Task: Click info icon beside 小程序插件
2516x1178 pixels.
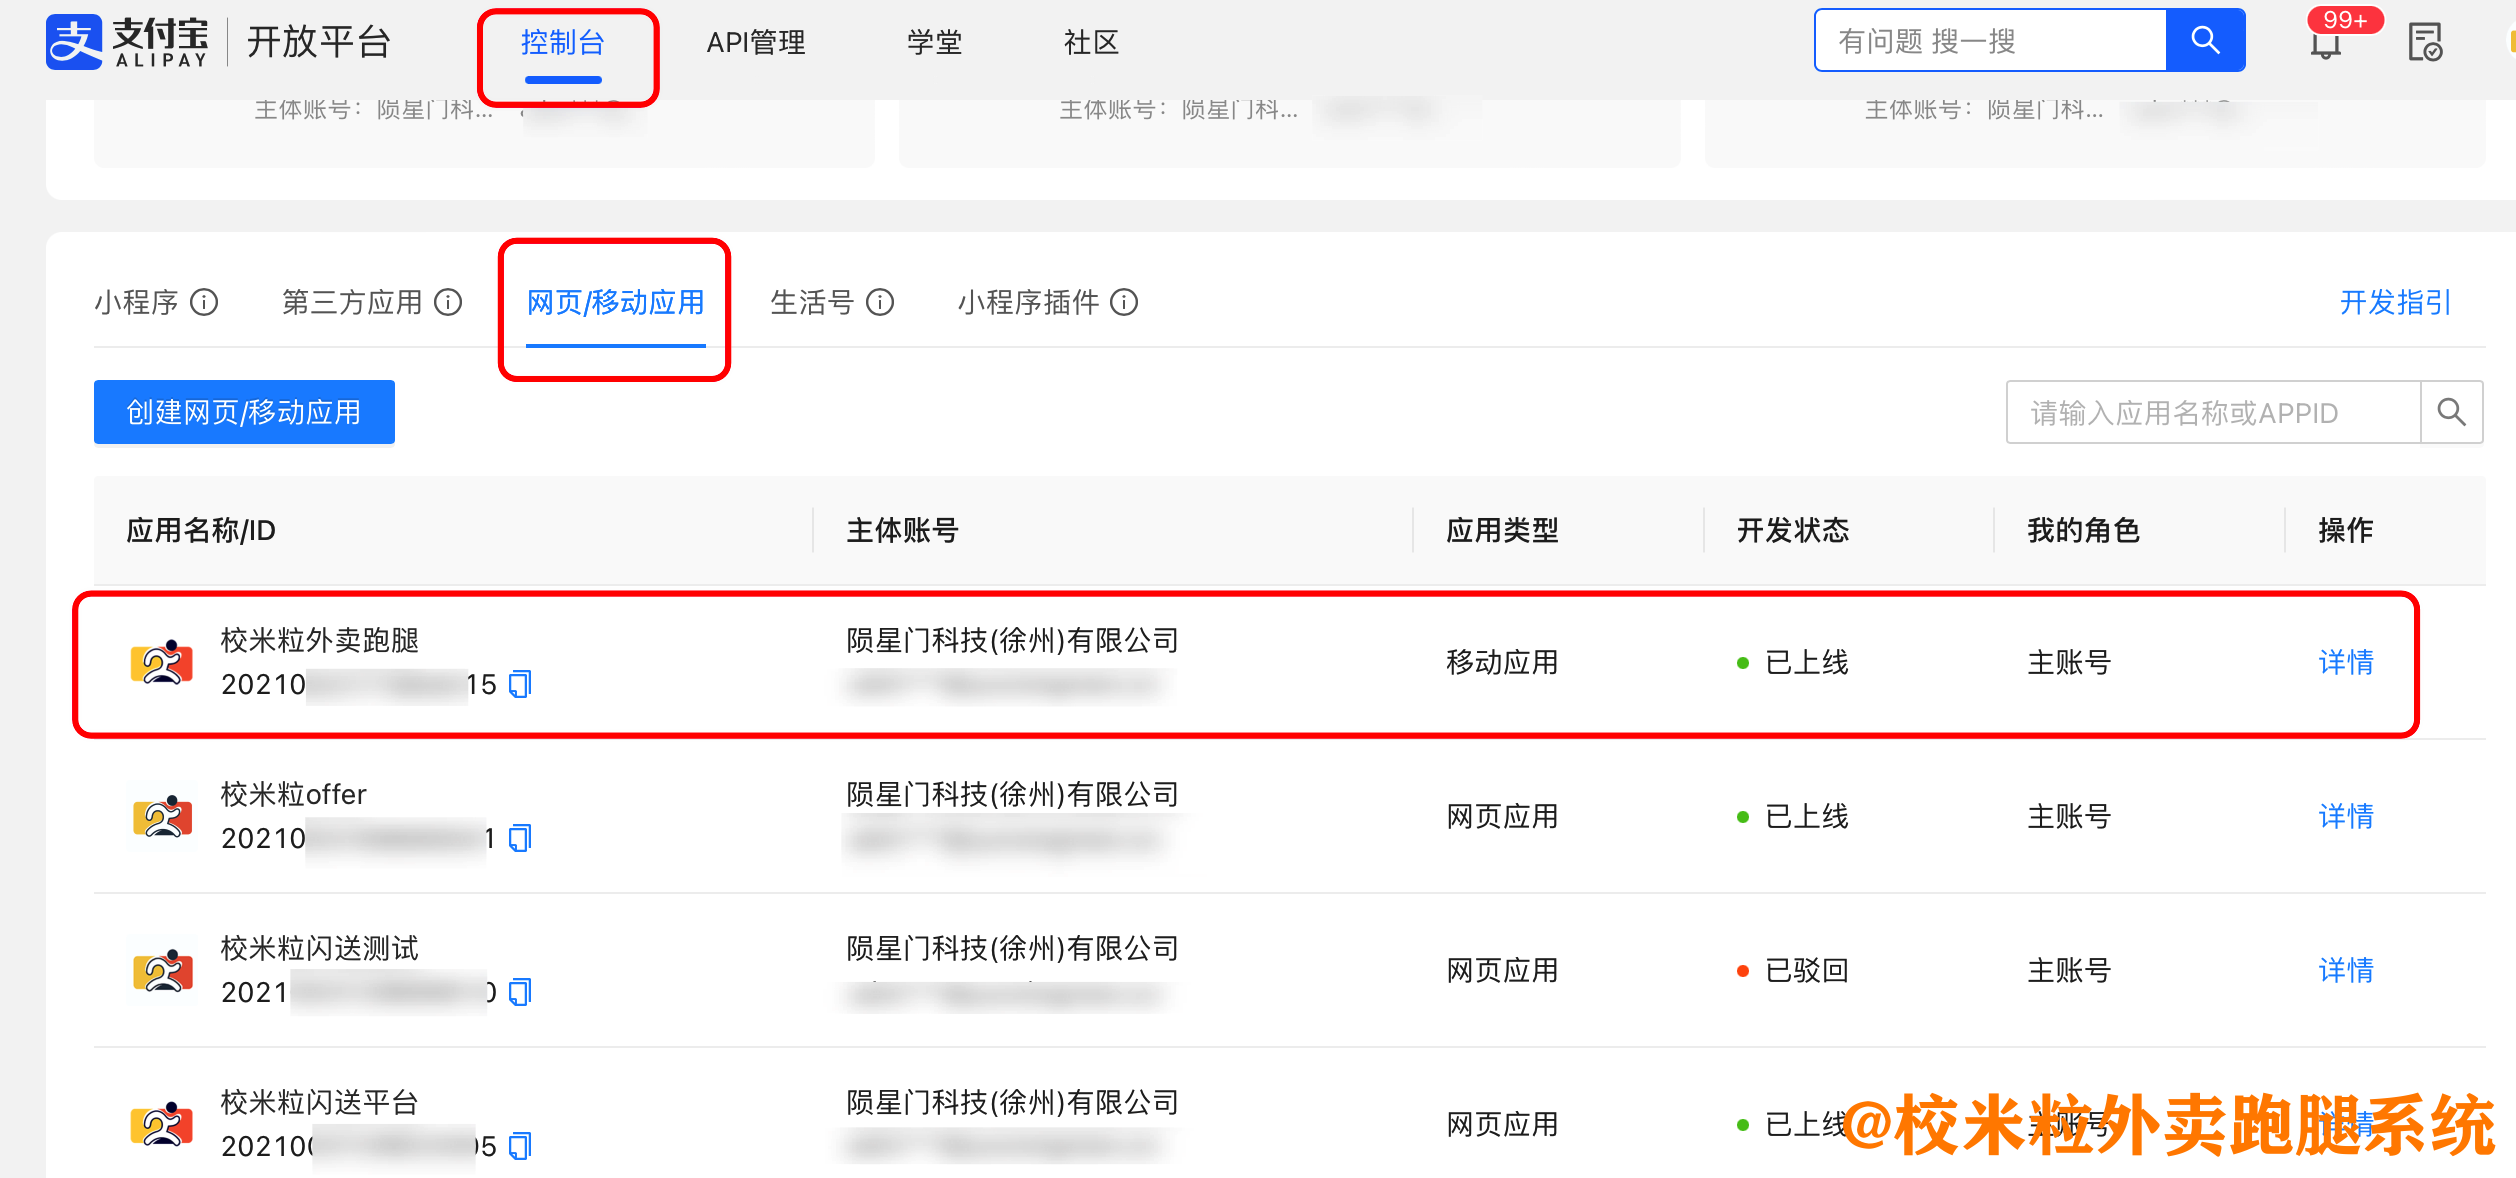Action: click(x=1124, y=302)
